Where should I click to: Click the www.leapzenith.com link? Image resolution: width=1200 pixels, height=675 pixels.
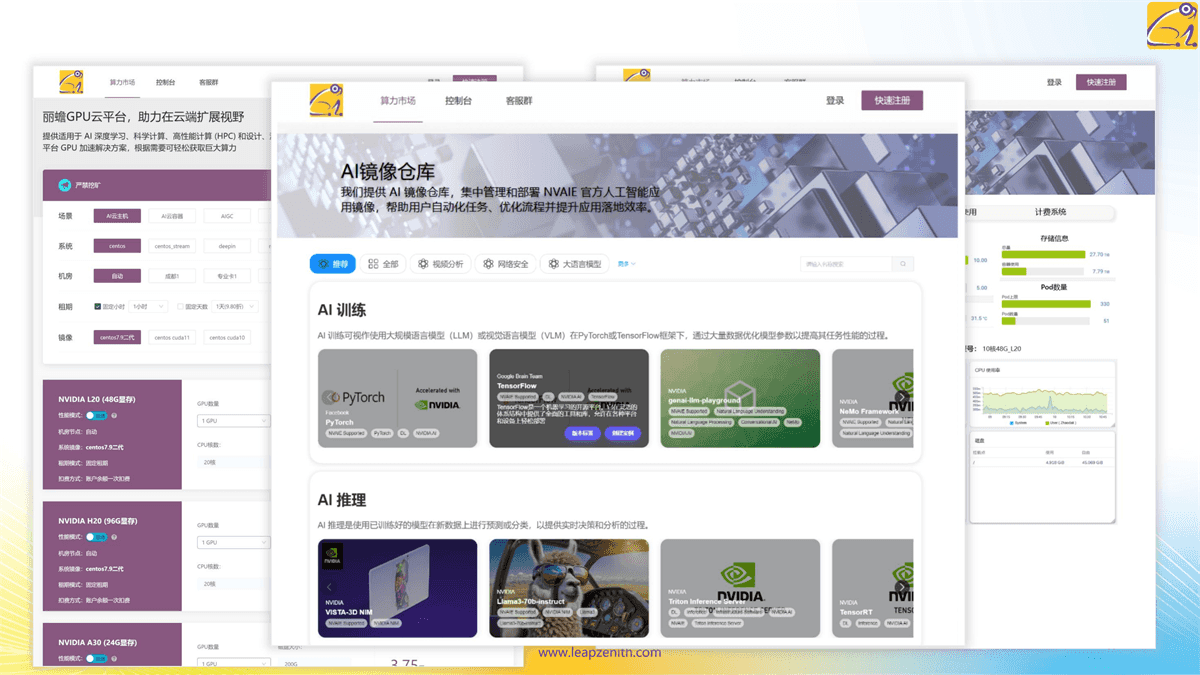600,653
